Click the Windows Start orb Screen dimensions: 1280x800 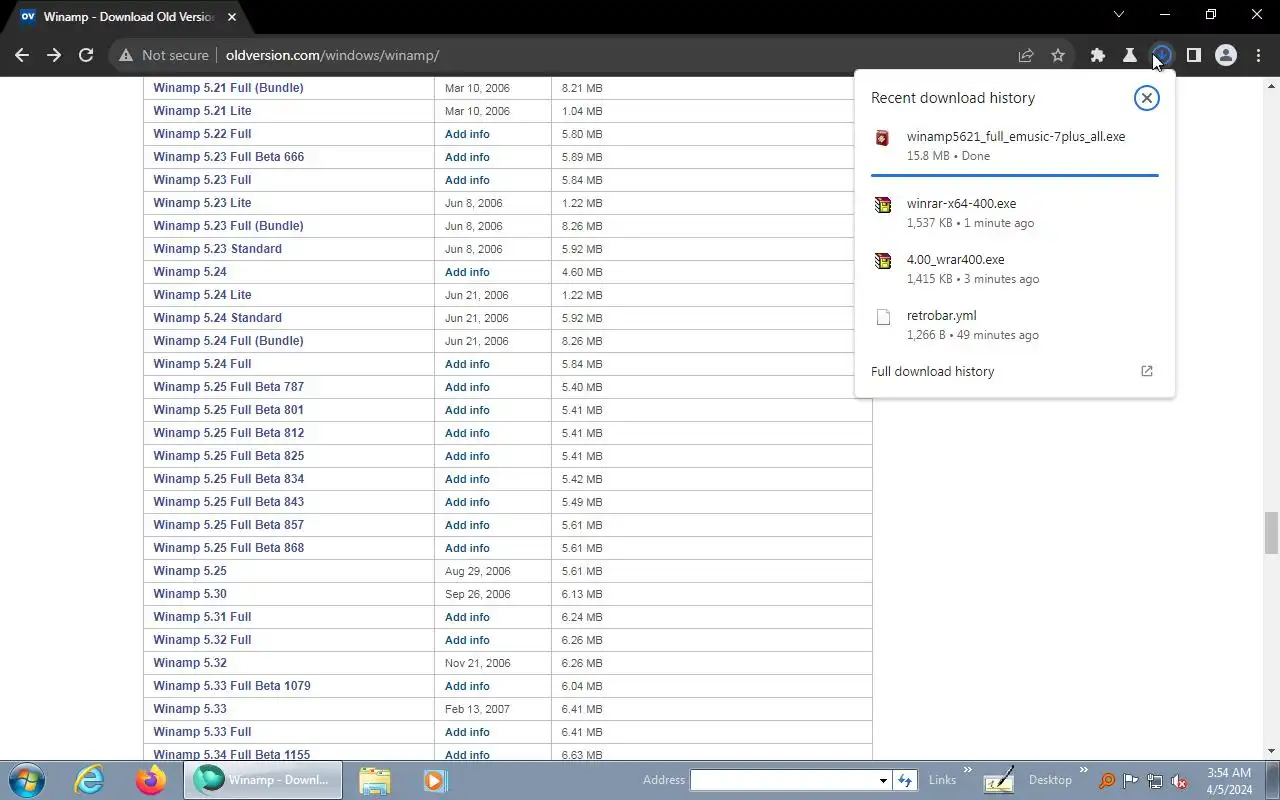pyautogui.click(x=26, y=780)
